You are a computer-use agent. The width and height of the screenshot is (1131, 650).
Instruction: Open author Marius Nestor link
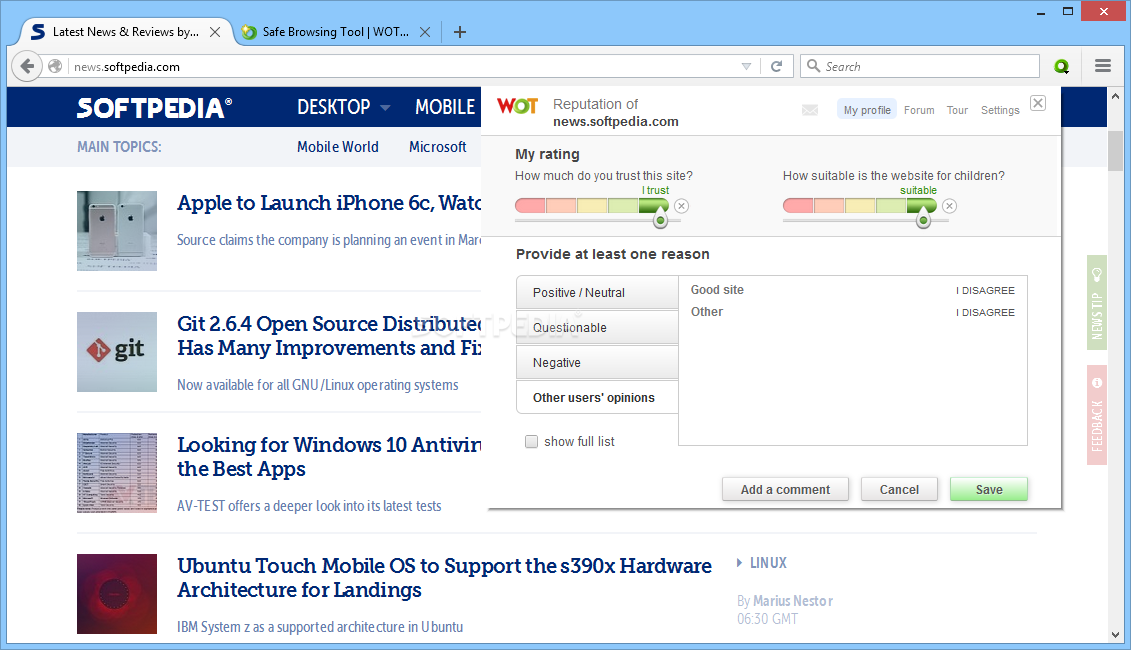(793, 601)
